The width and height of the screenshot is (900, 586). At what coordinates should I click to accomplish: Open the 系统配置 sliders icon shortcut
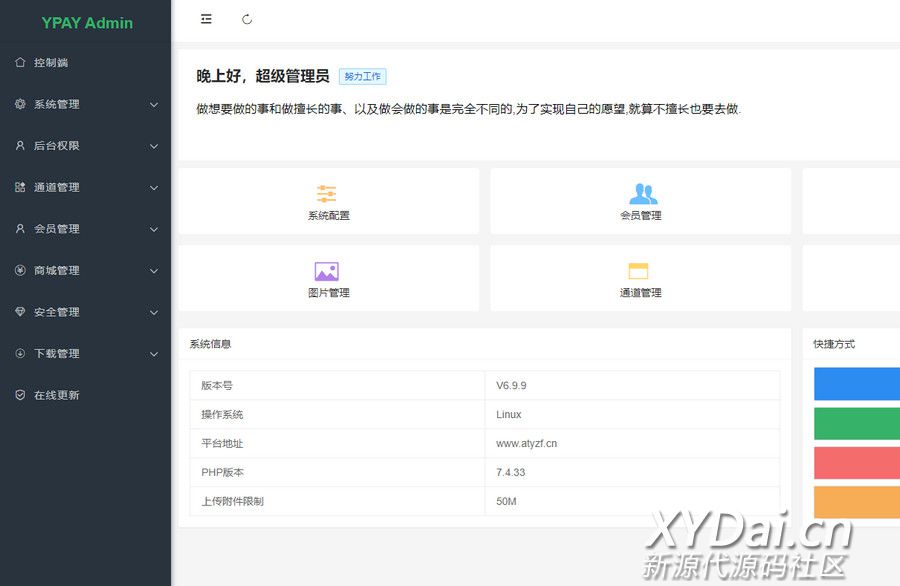pyautogui.click(x=327, y=194)
